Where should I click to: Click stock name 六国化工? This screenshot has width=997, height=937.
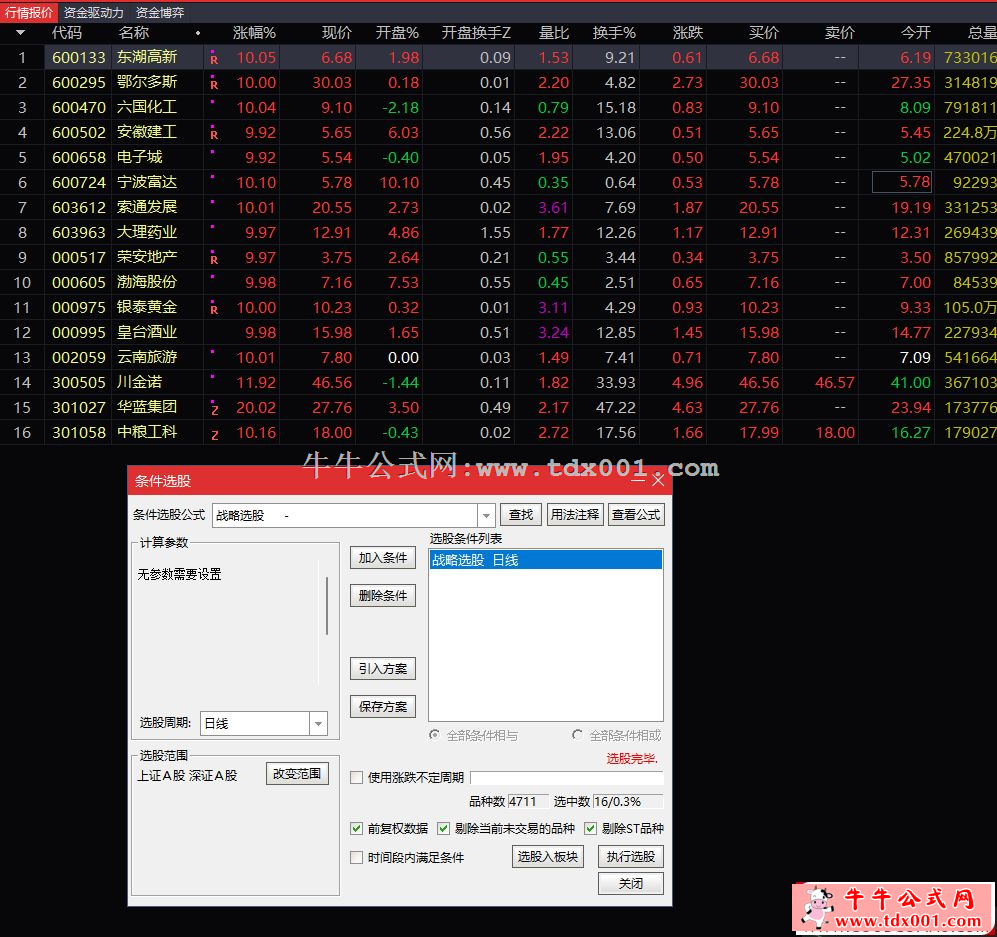click(147, 107)
